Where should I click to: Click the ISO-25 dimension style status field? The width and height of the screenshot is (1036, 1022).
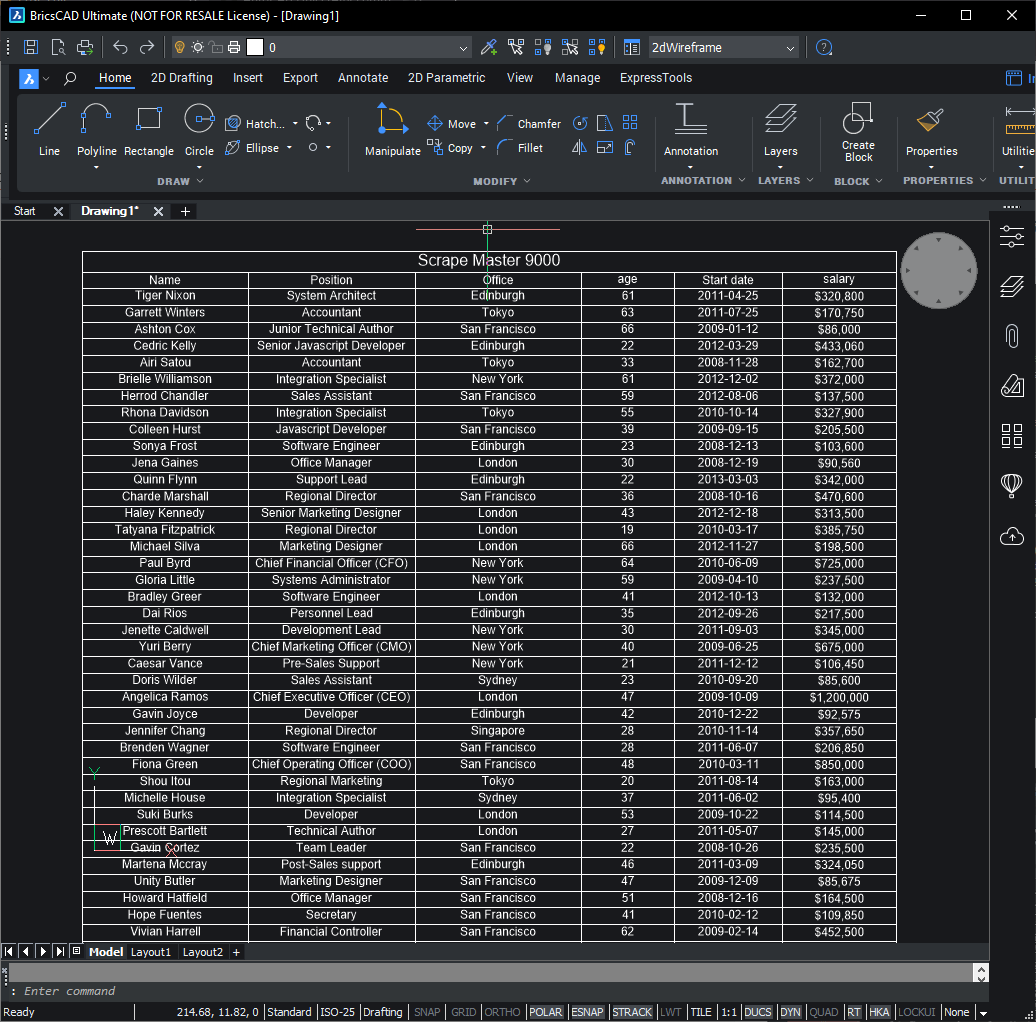(x=337, y=1011)
